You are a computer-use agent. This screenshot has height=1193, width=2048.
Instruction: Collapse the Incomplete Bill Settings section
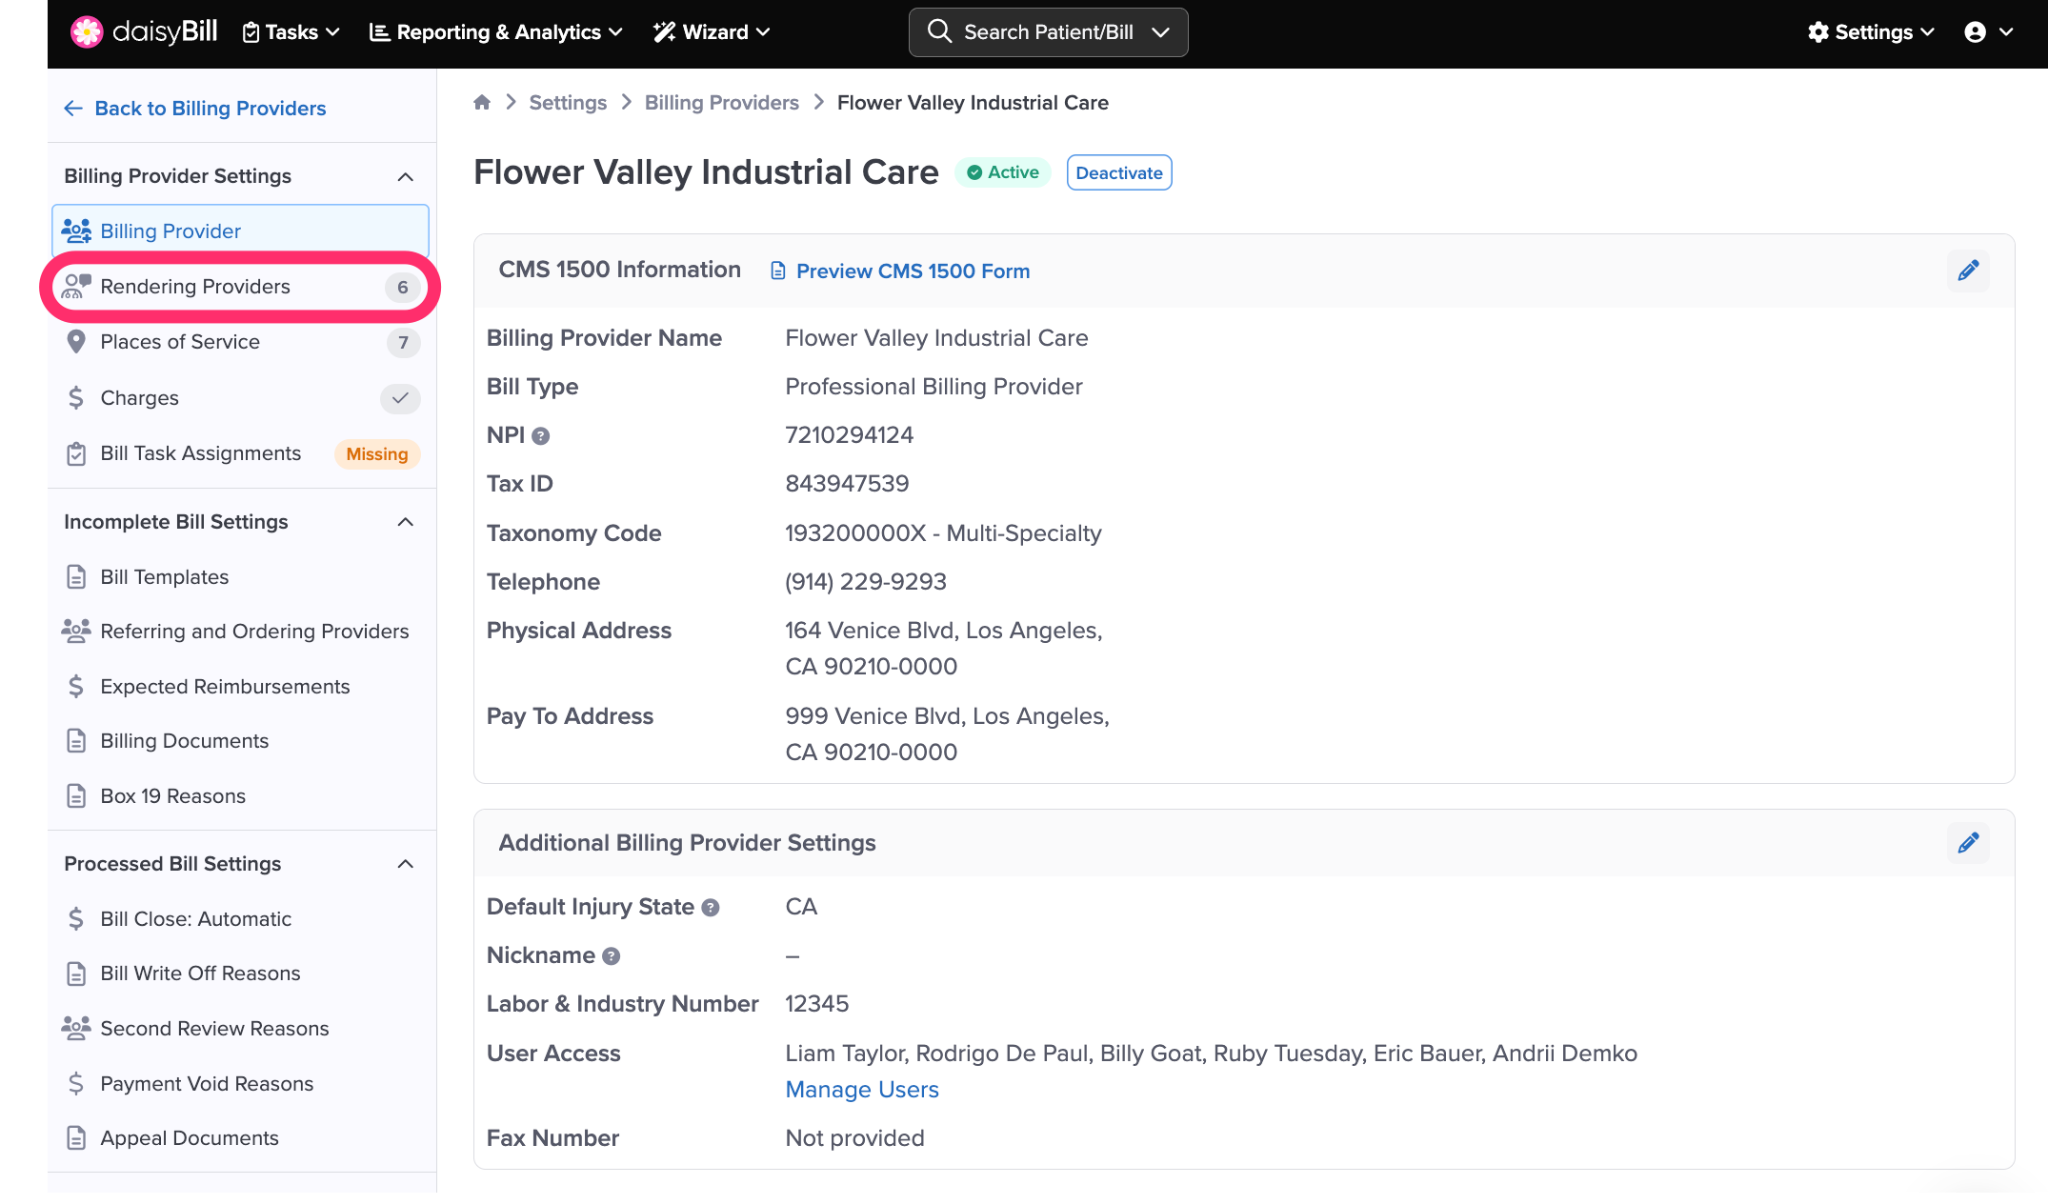(405, 522)
